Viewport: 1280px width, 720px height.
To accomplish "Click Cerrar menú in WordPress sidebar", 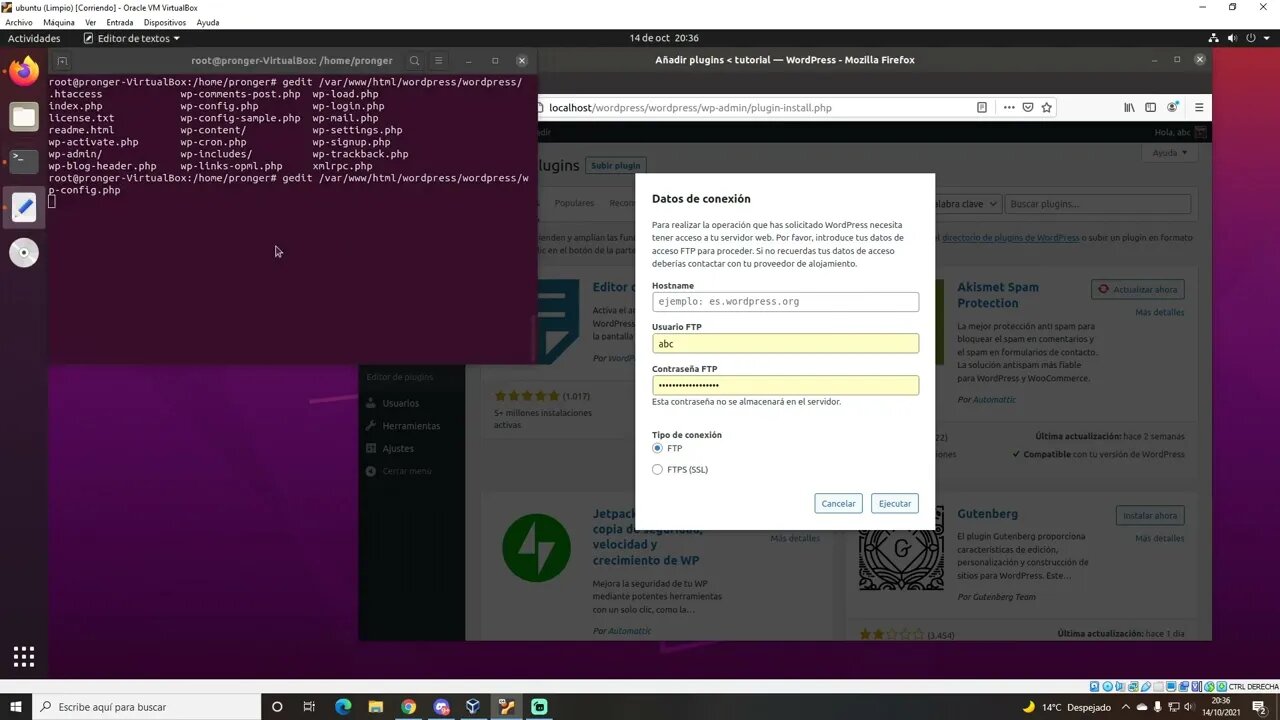I will click(x=407, y=471).
